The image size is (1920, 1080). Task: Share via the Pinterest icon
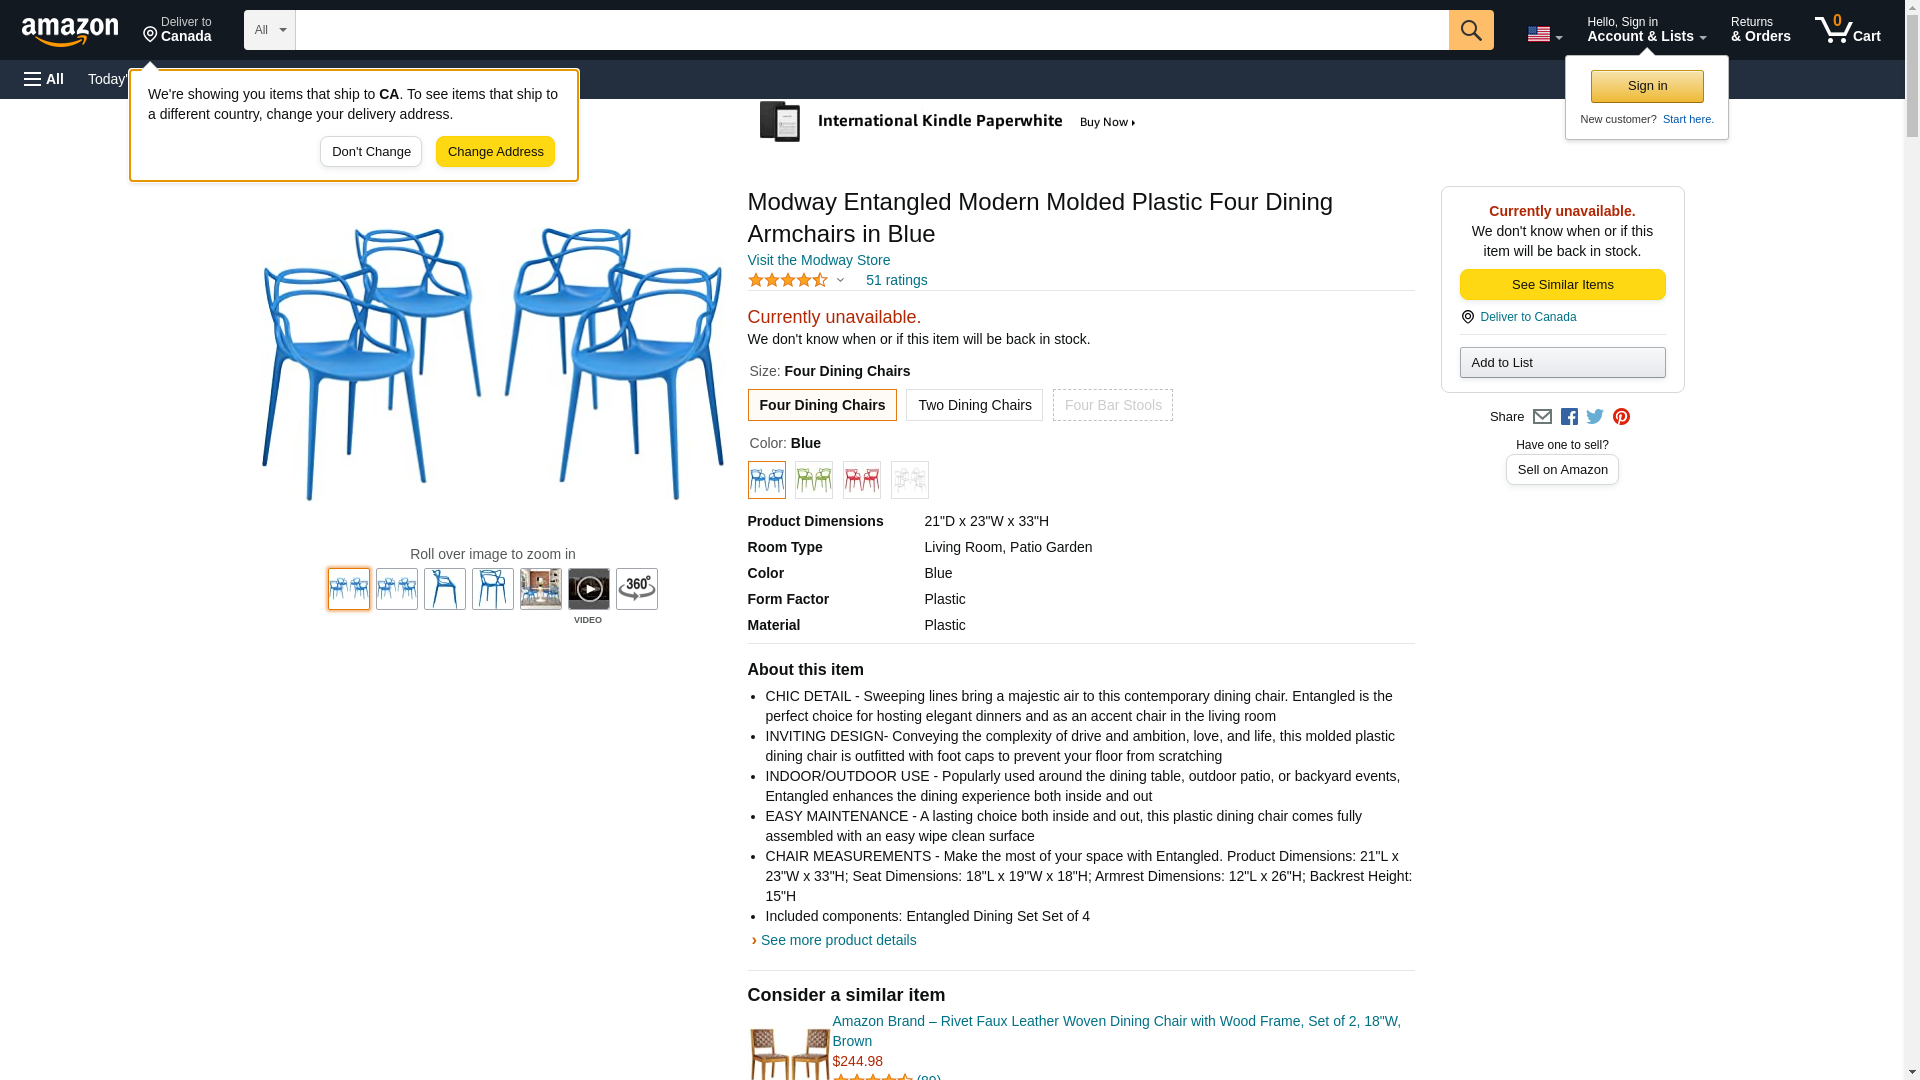pyautogui.click(x=1621, y=417)
